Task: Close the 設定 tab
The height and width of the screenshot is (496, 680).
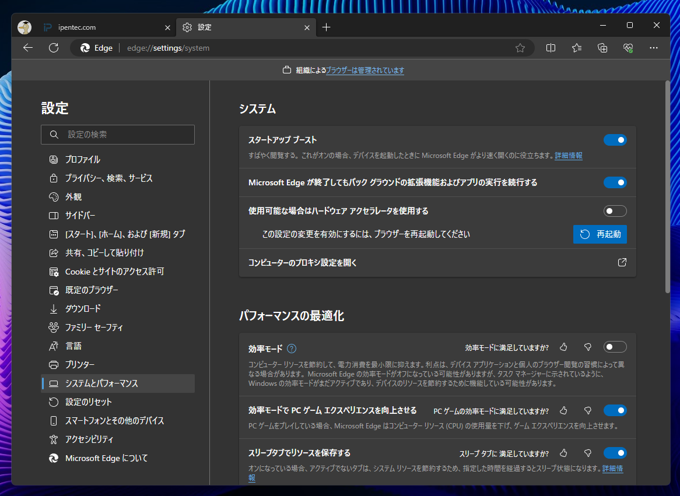Action: click(307, 27)
